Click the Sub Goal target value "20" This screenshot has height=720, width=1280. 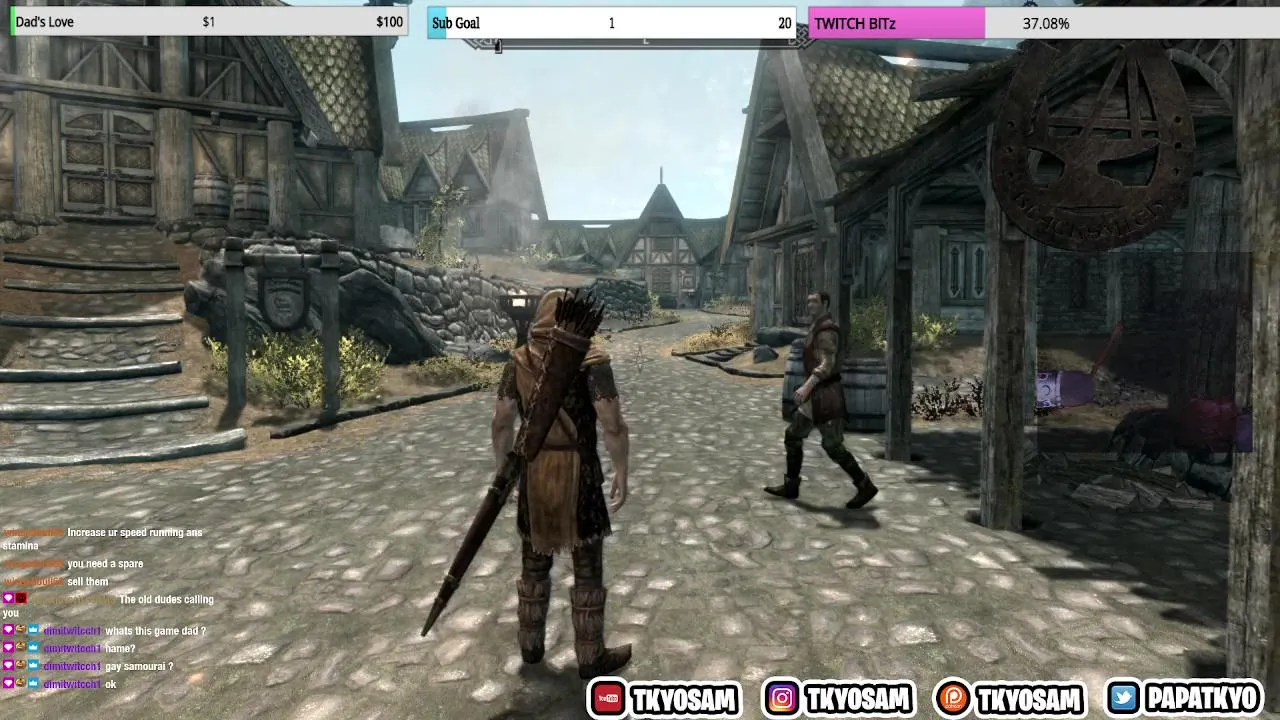point(785,23)
